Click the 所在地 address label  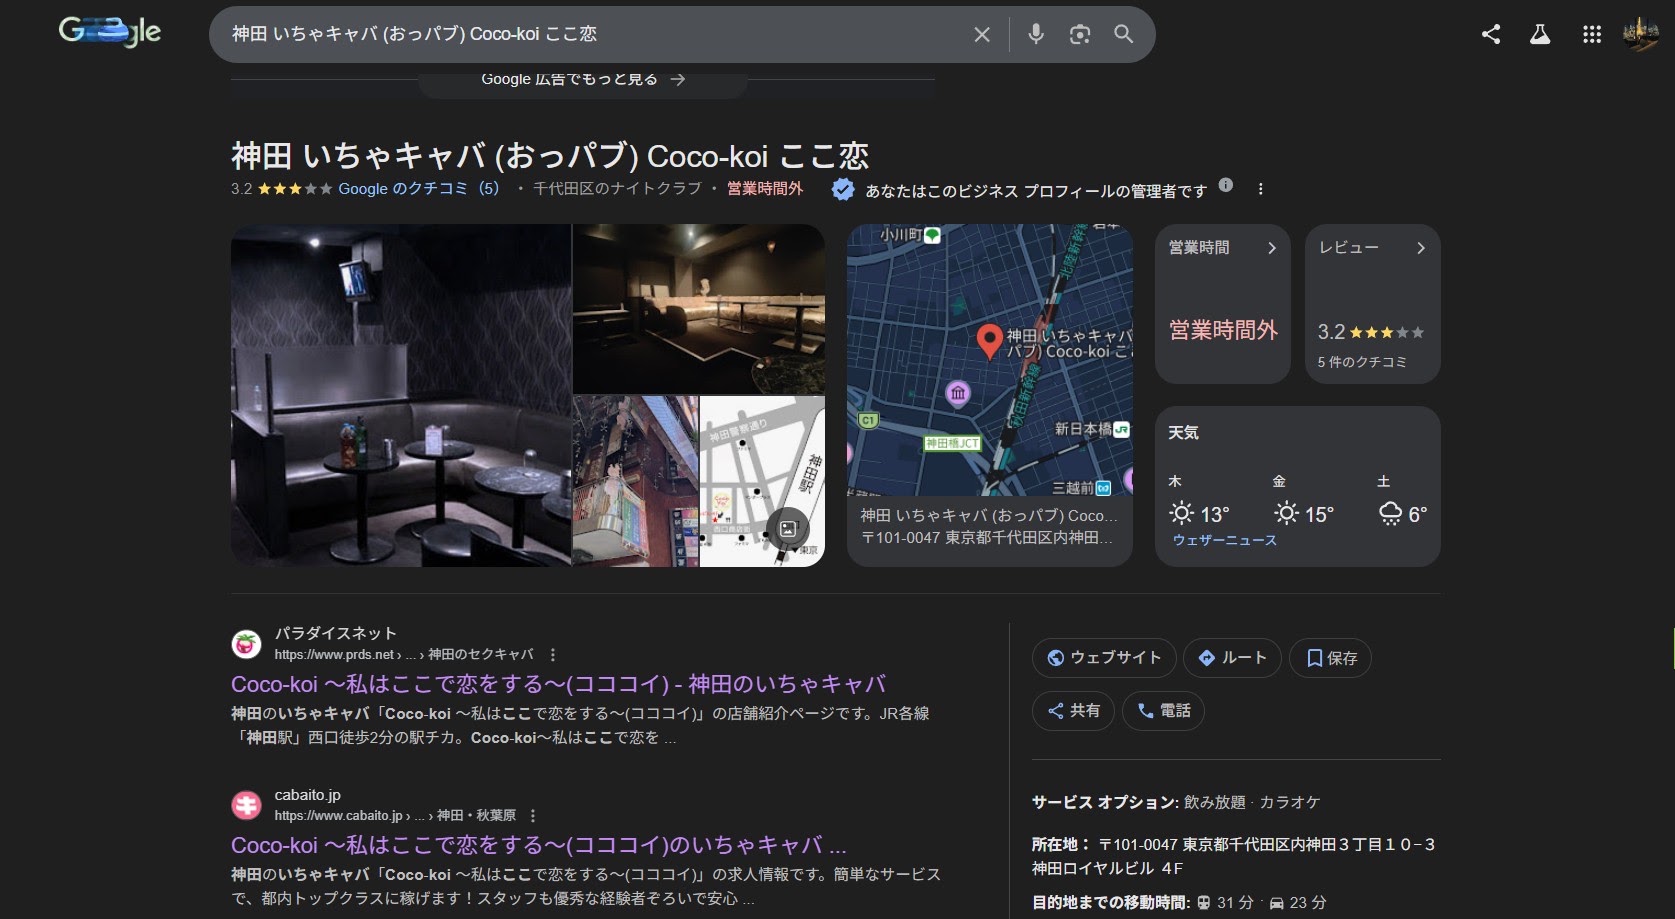tap(1061, 845)
